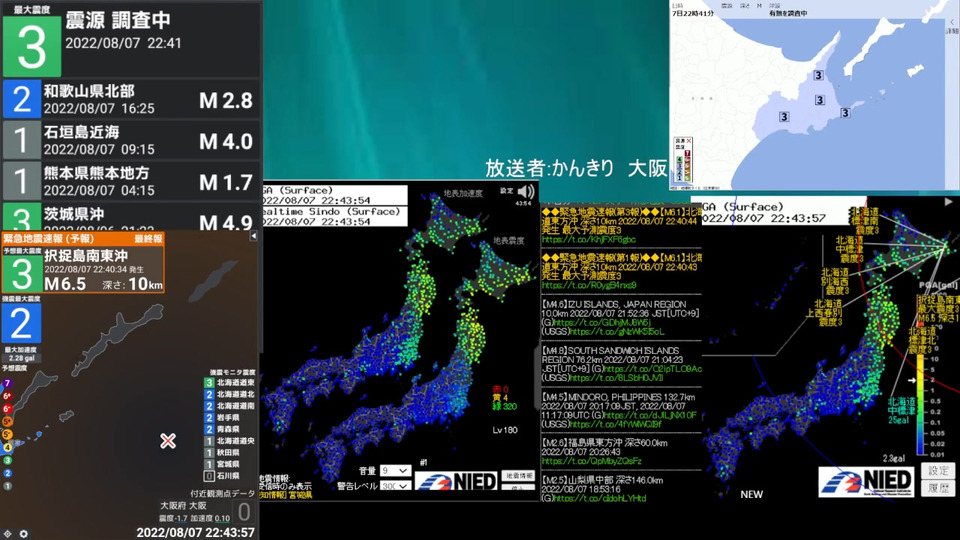Mute the speaker icon in the NIED monitor
This screenshot has width=960, height=540.
tap(526, 192)
